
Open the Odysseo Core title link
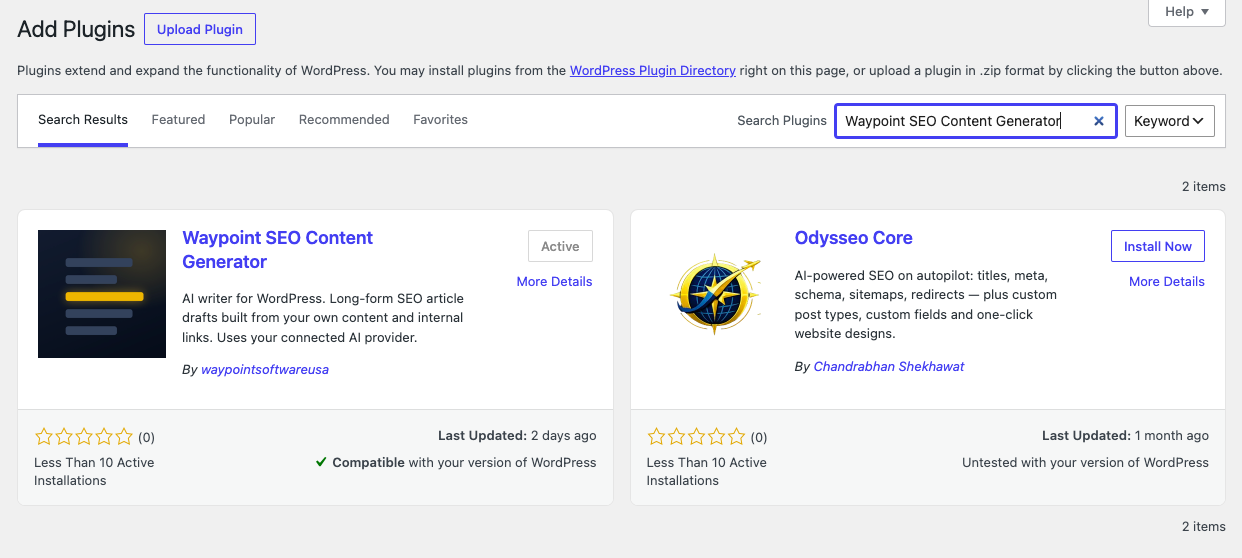(854, 238)
